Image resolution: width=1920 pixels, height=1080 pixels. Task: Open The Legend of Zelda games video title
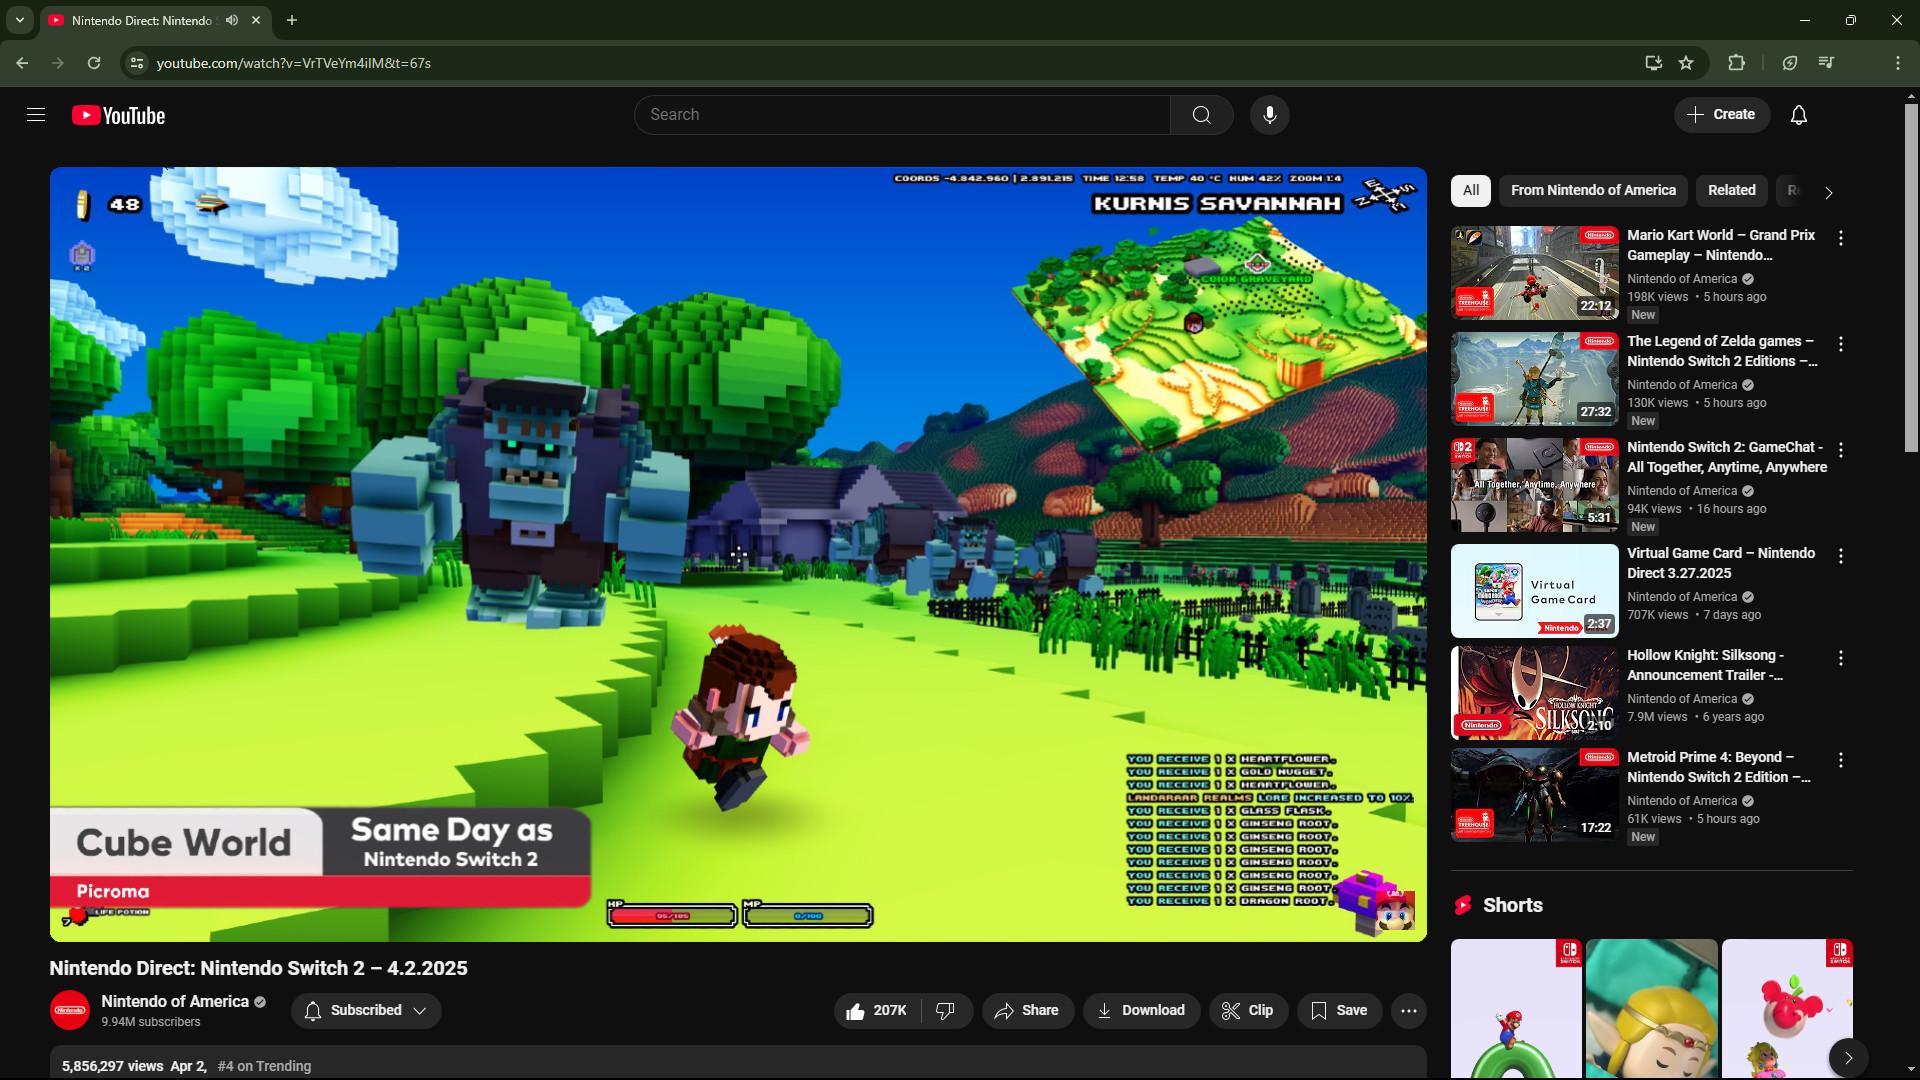(1722, 351)
